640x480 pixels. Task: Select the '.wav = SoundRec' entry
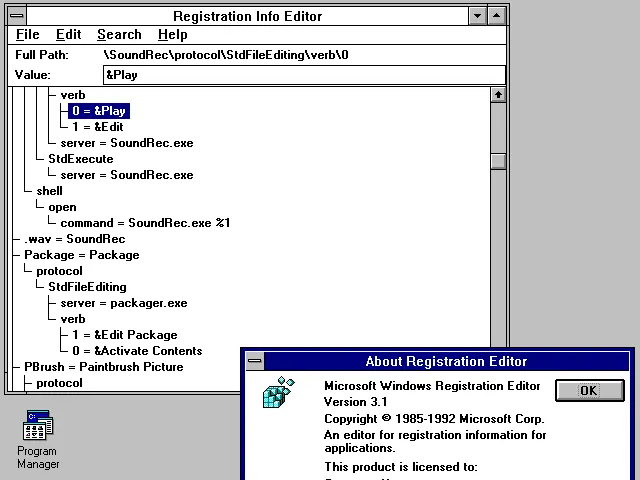(x=75, y=239)
